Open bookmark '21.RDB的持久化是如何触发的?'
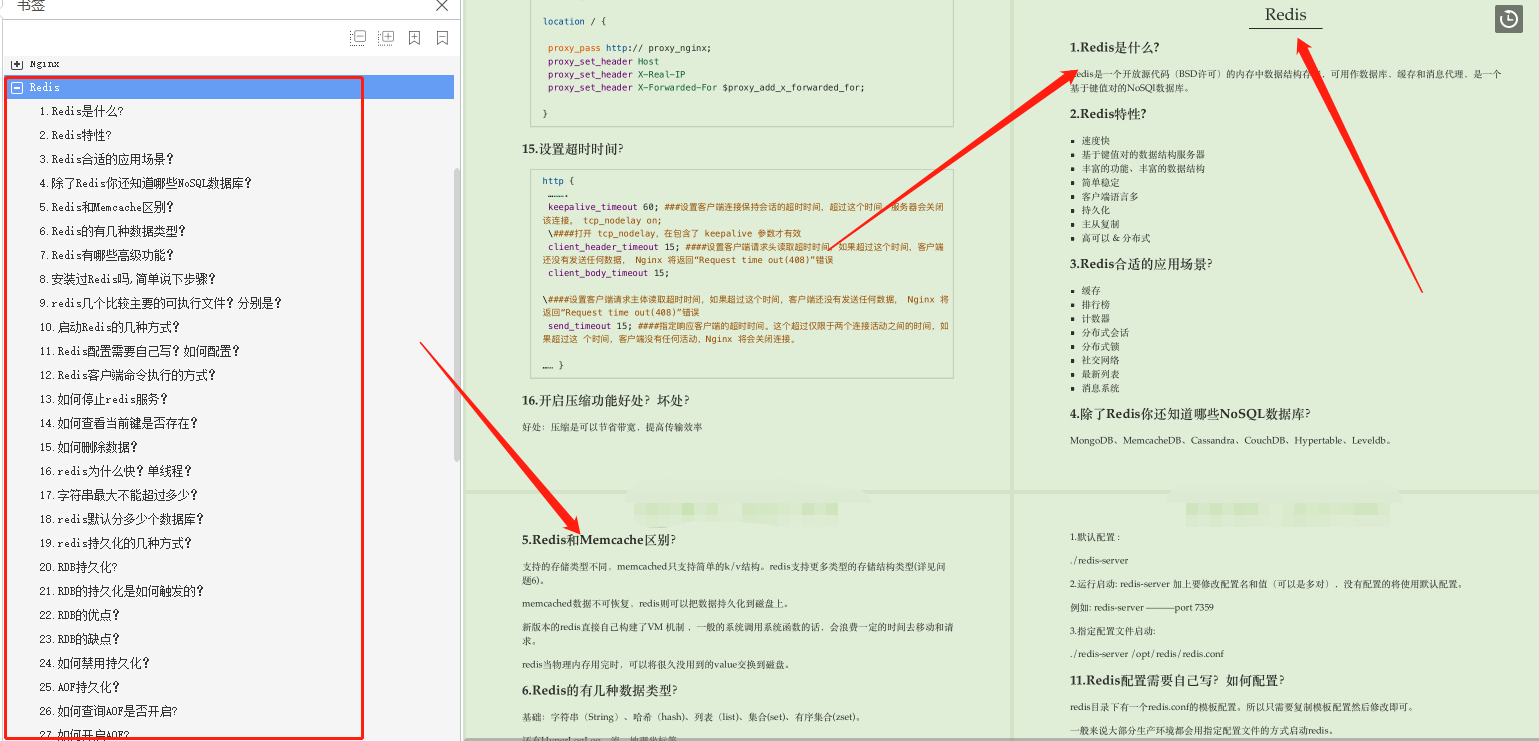This screenshot has width=1539, height=741. (122, 592)
